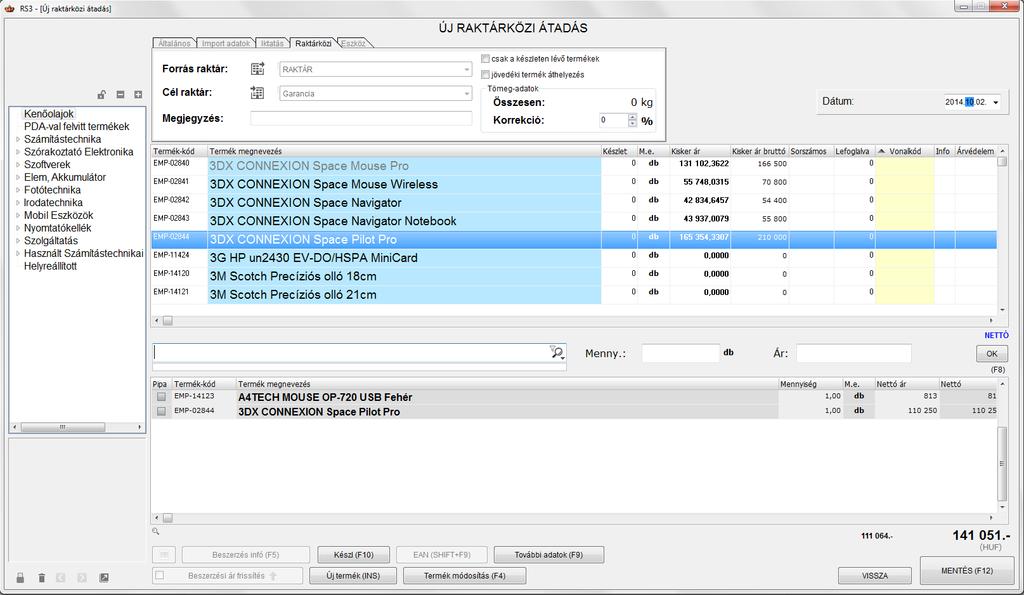Decrease Korrekció with the down spinner arrow
This screenshot has width=1024, height=595.
(x=632, y=123)
